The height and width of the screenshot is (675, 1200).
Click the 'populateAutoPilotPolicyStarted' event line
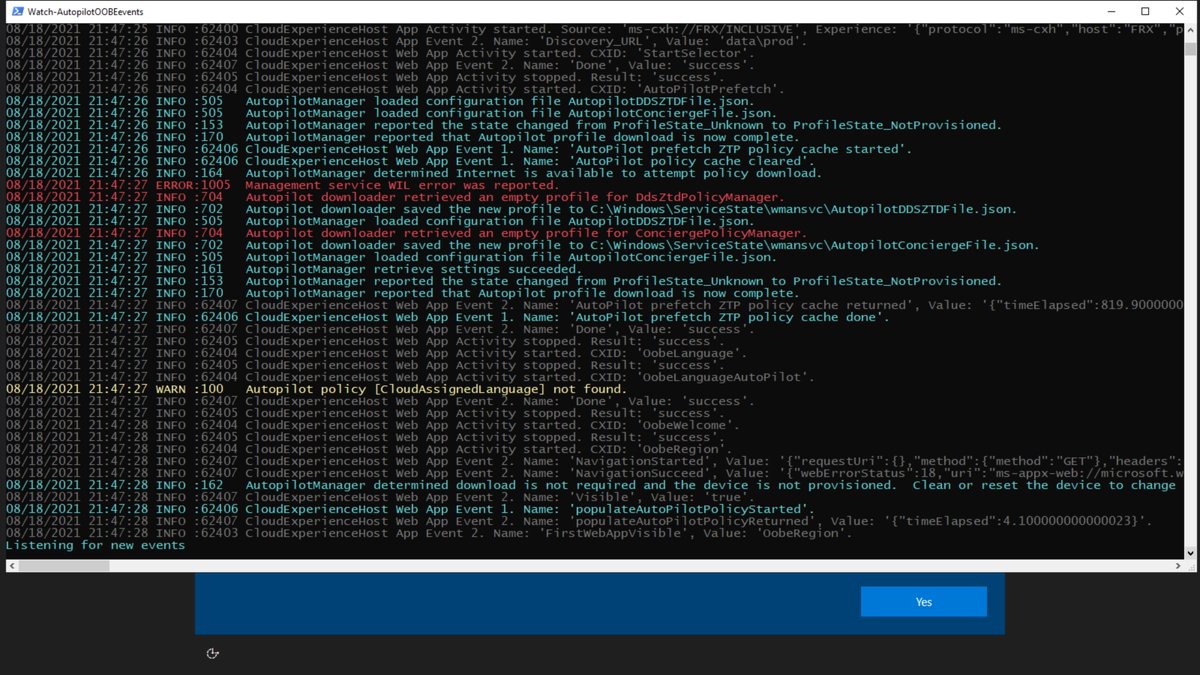[409, 509]
